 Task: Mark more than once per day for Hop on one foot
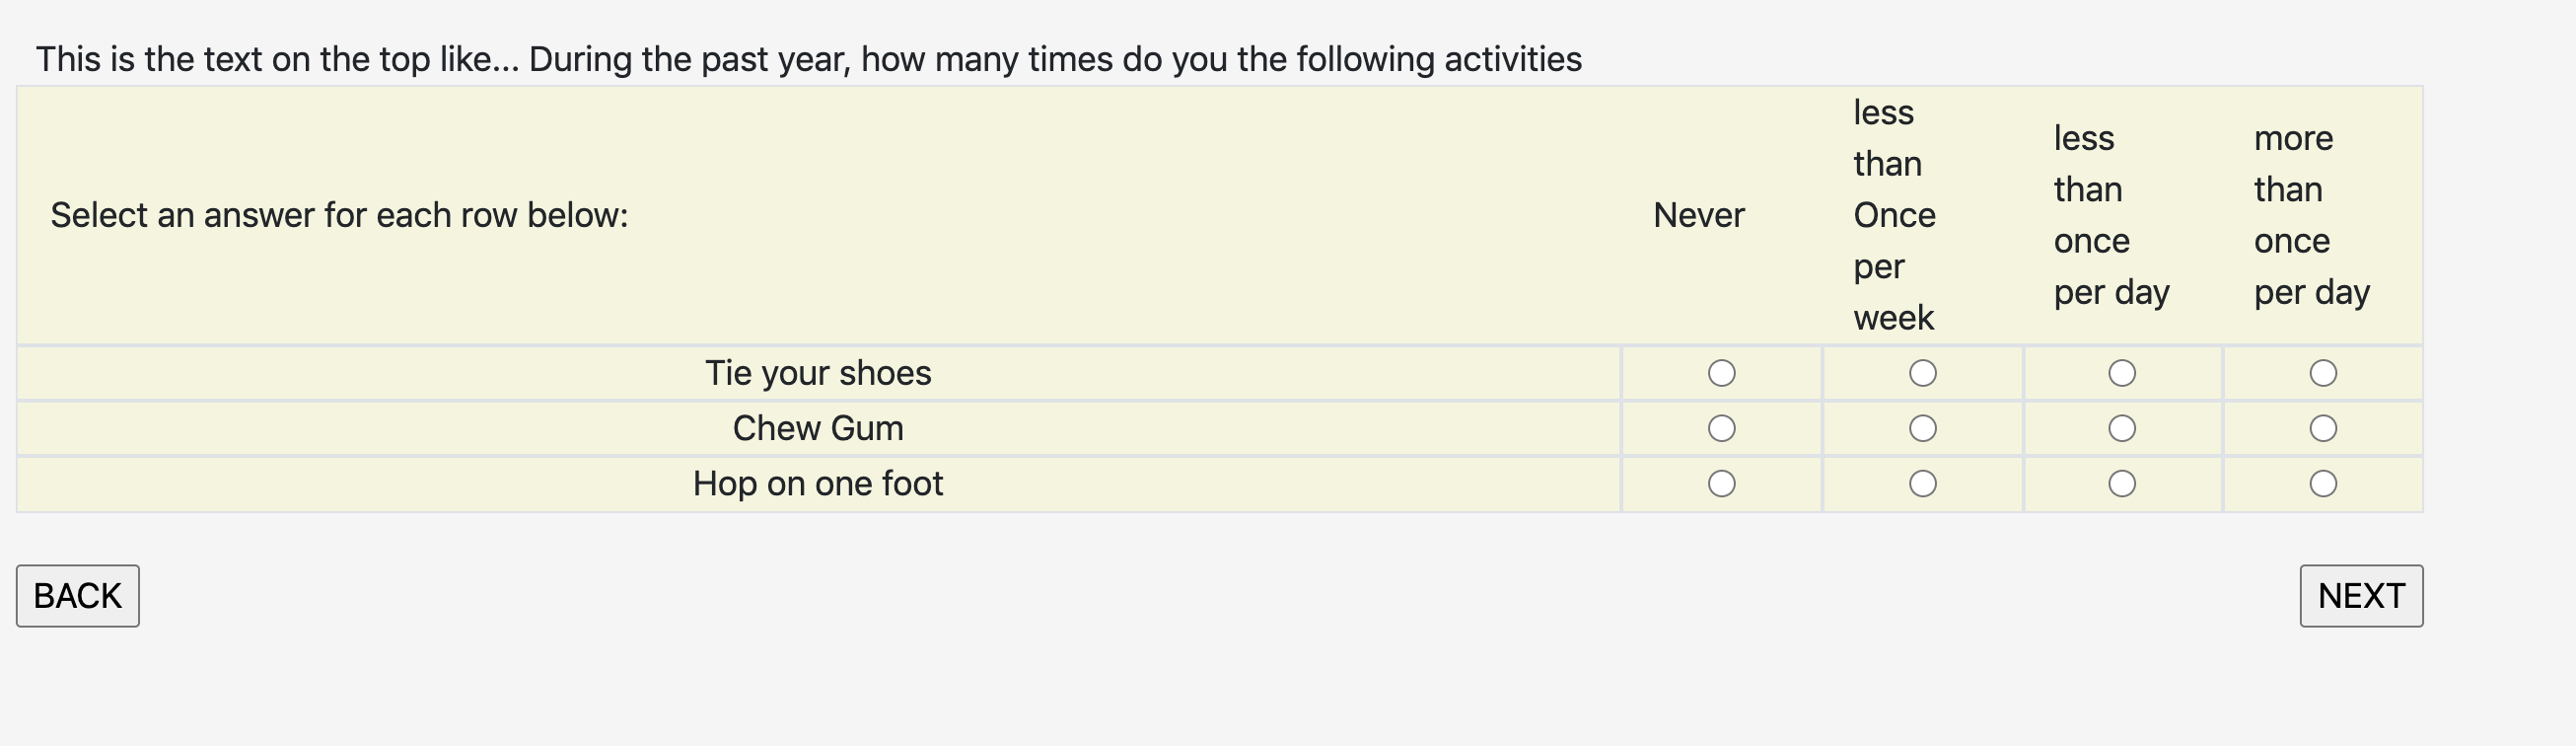point(2323,484)
